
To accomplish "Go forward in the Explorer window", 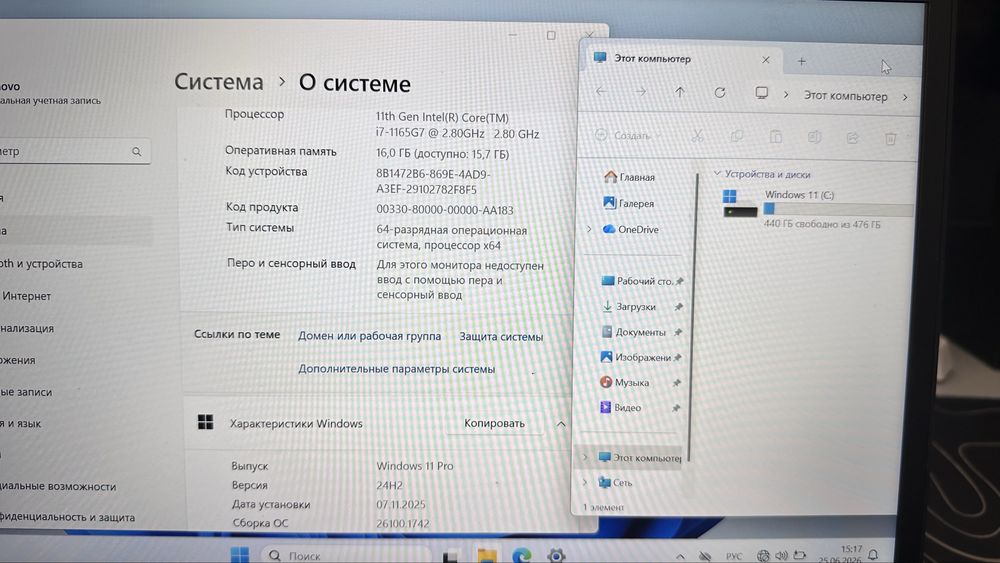I will (640, 92).
